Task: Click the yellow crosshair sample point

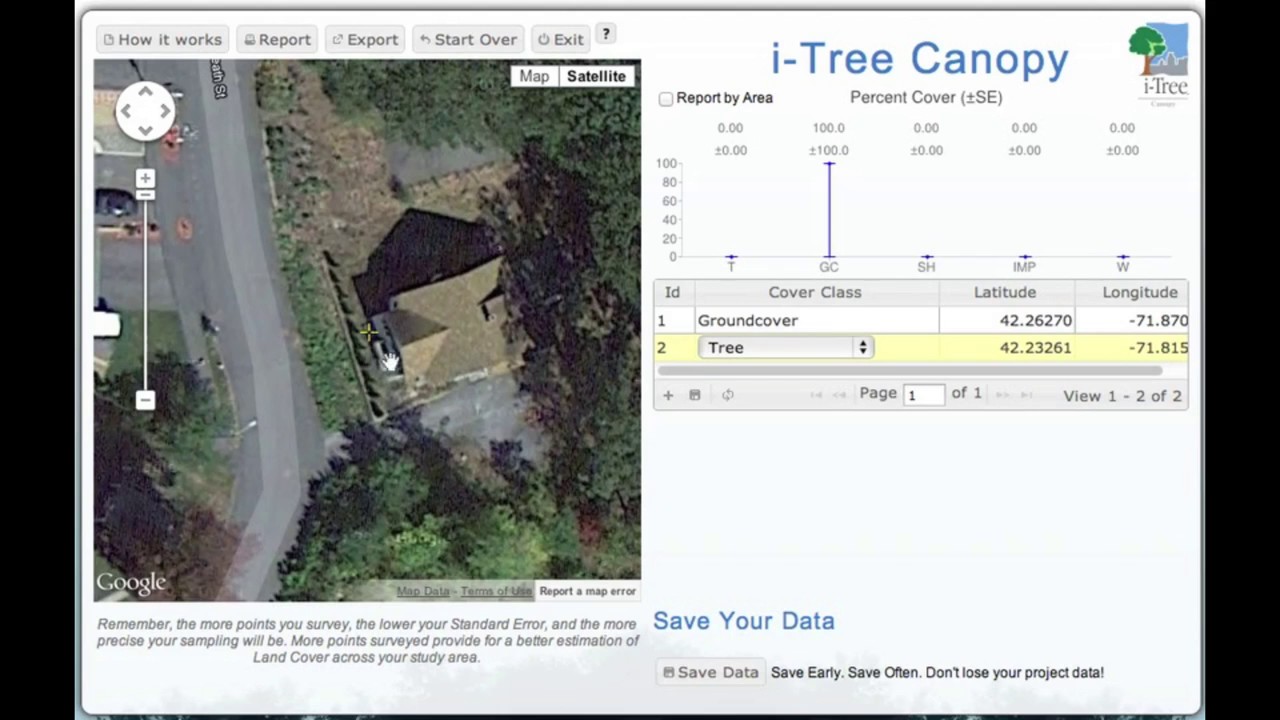Action: point(369,332)
